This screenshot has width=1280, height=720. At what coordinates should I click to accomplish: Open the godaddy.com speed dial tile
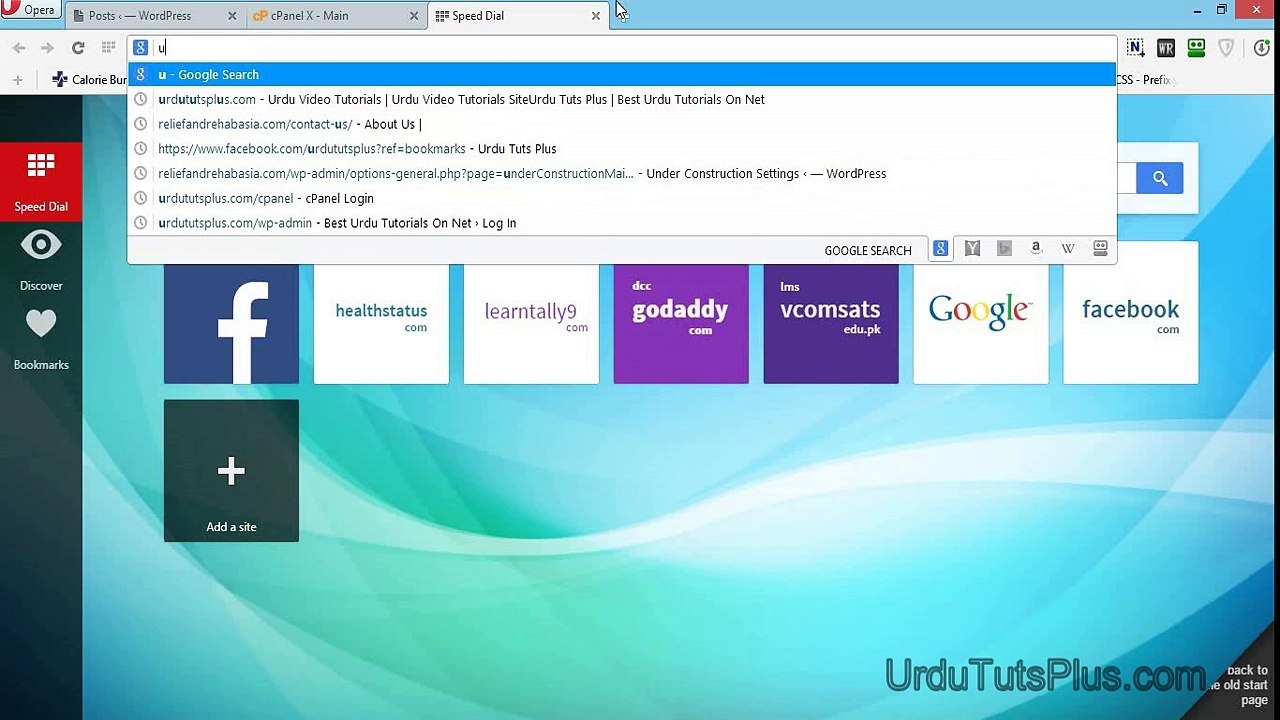(x=681, y=324)
